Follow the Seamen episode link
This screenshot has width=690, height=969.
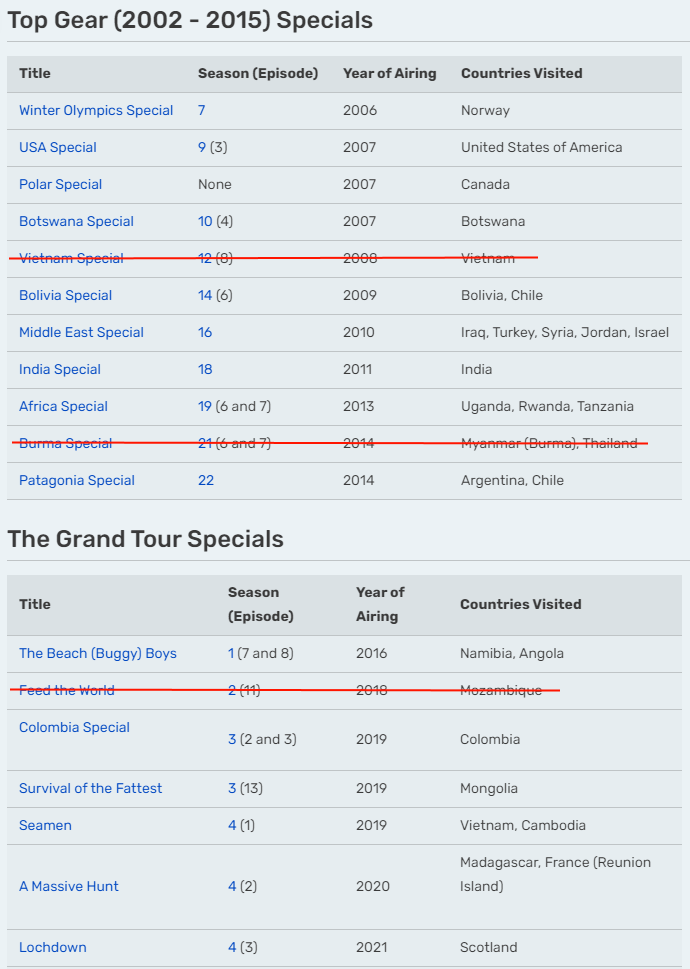pyautogui.click(x=45, y=826)
